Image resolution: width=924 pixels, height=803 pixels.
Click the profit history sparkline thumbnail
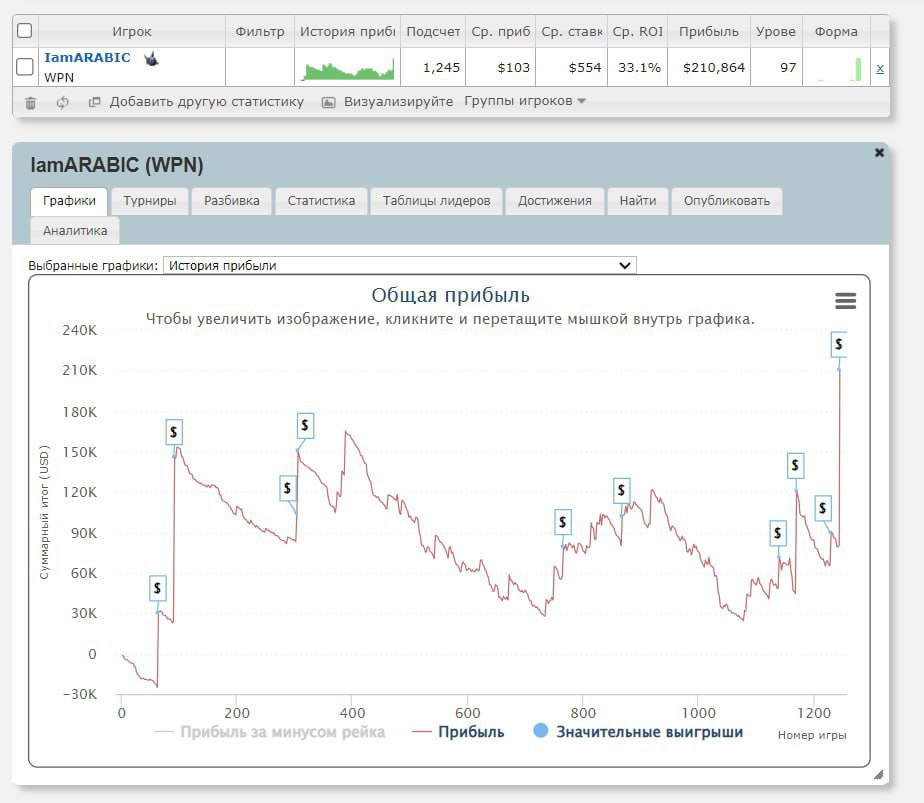(x=349, y=68)
